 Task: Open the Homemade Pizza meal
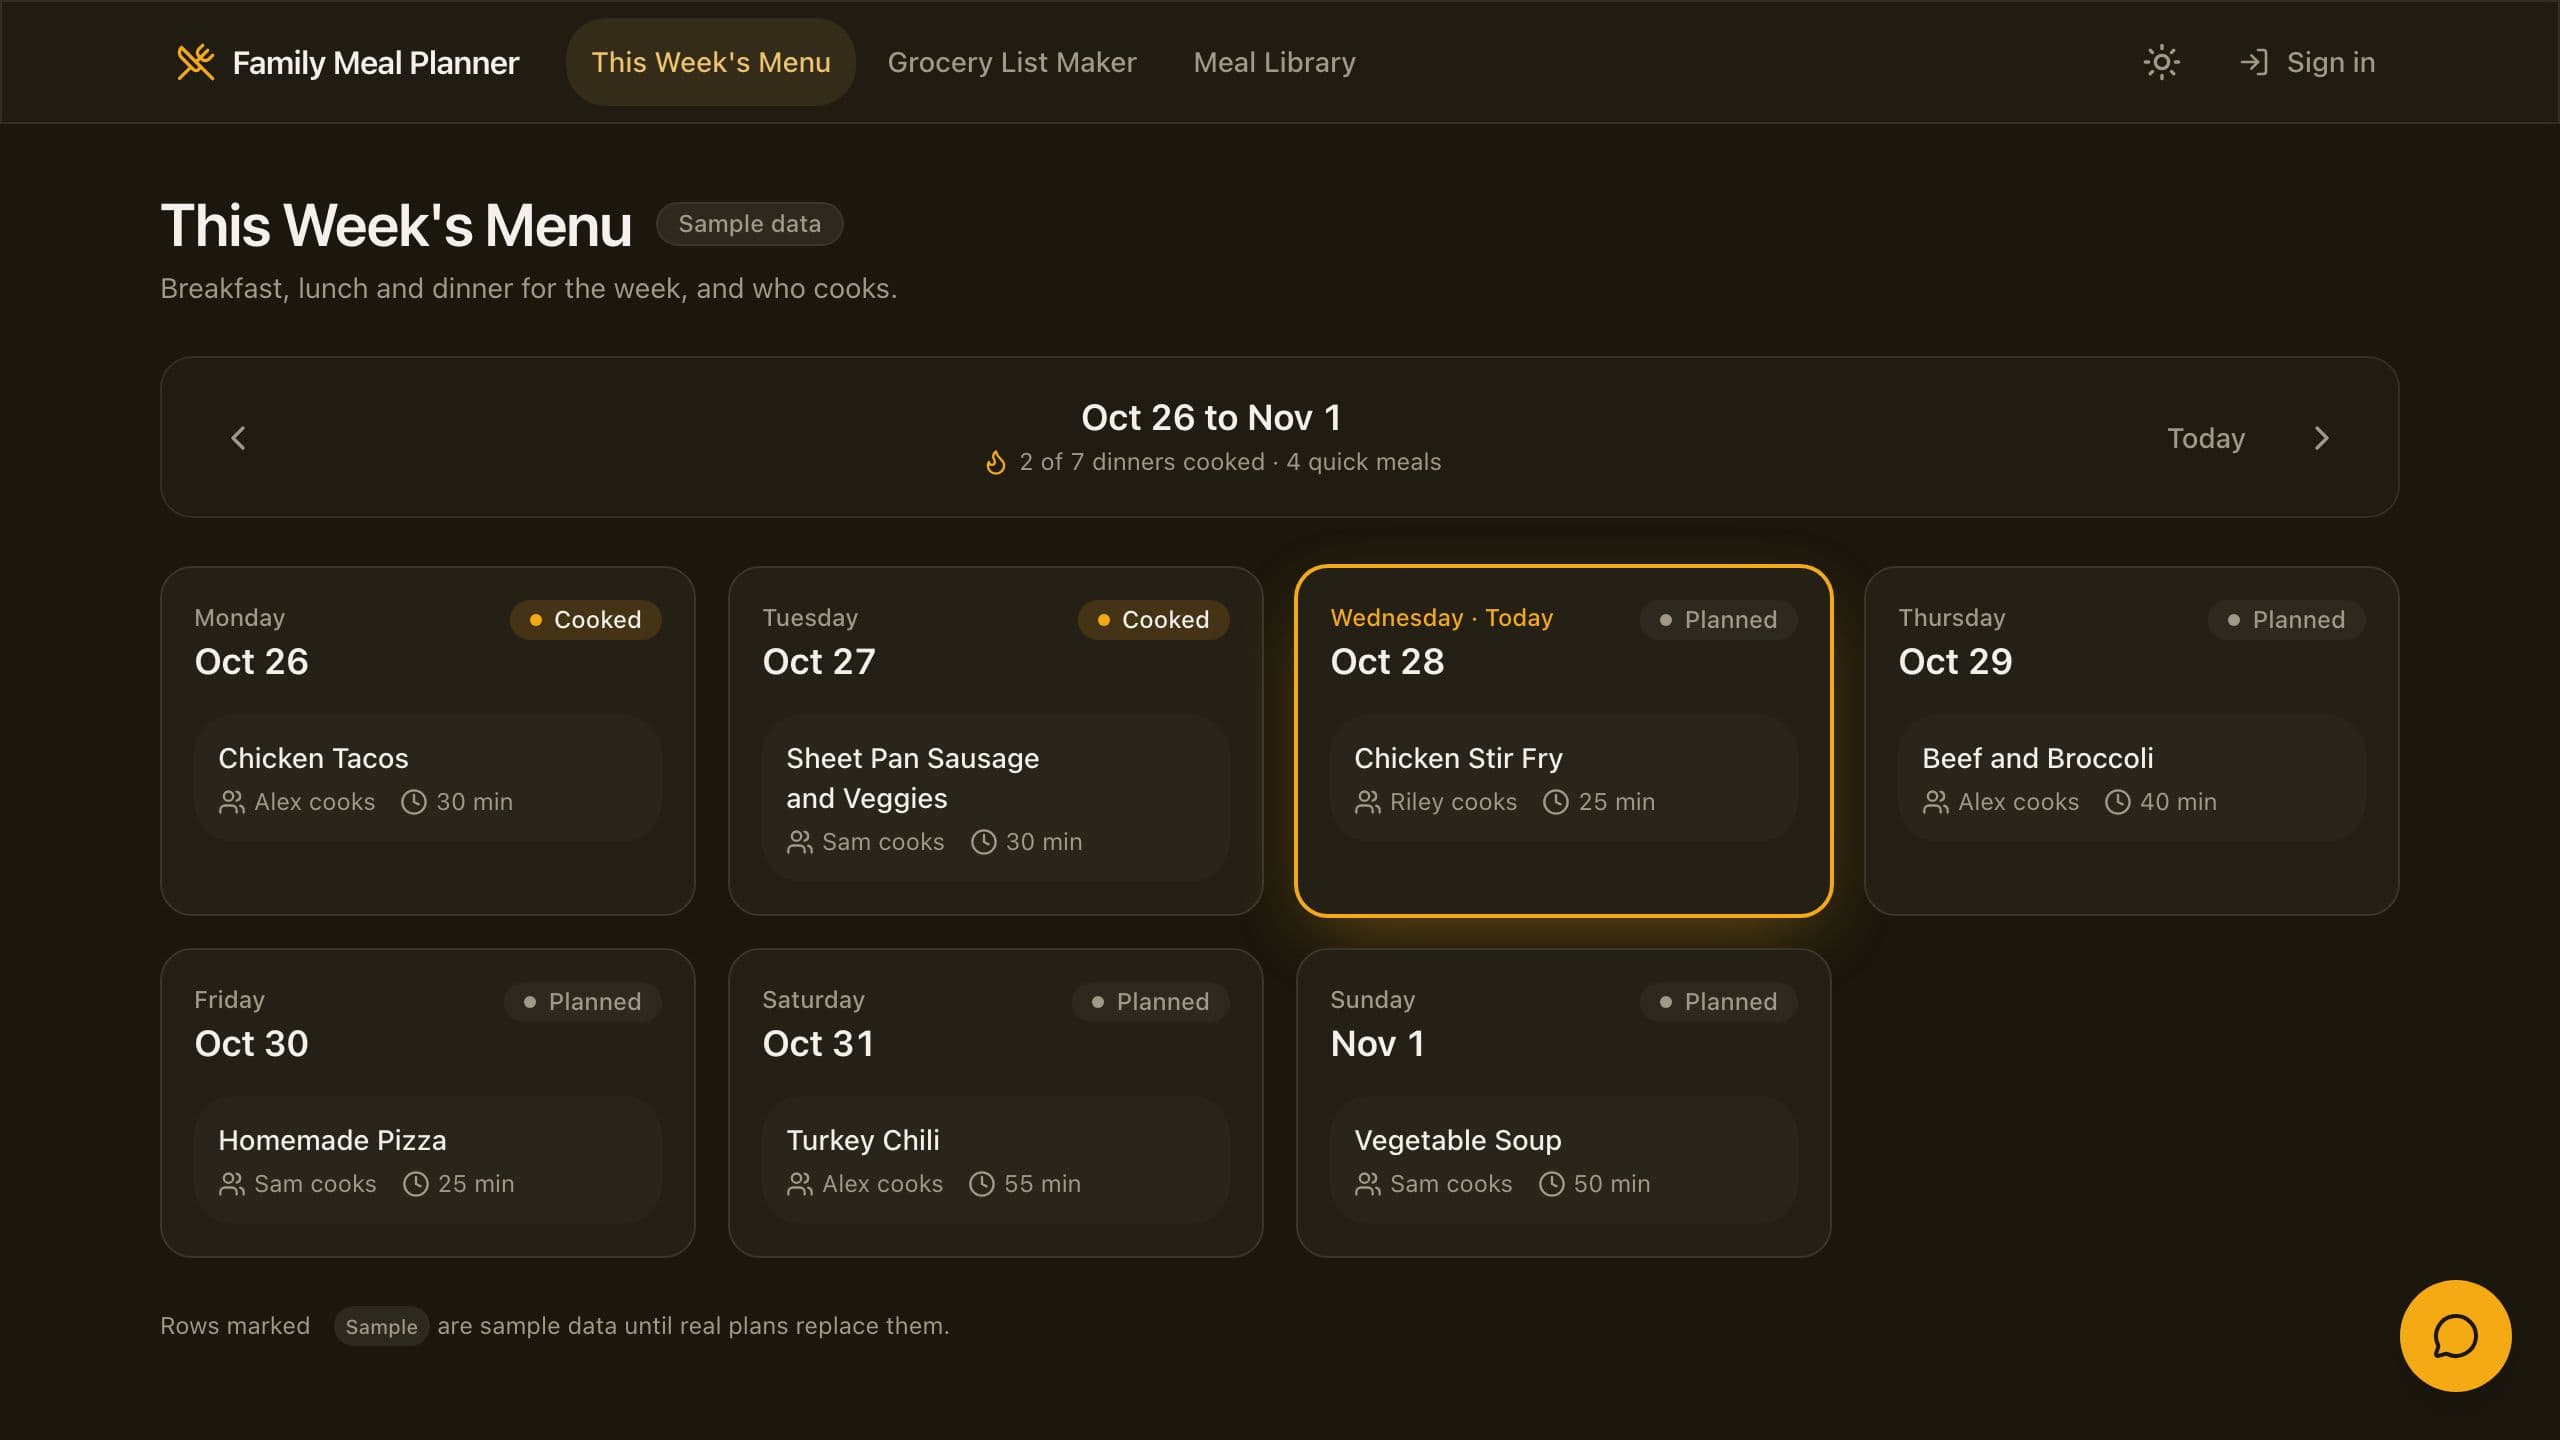[x=428, y=1160]
